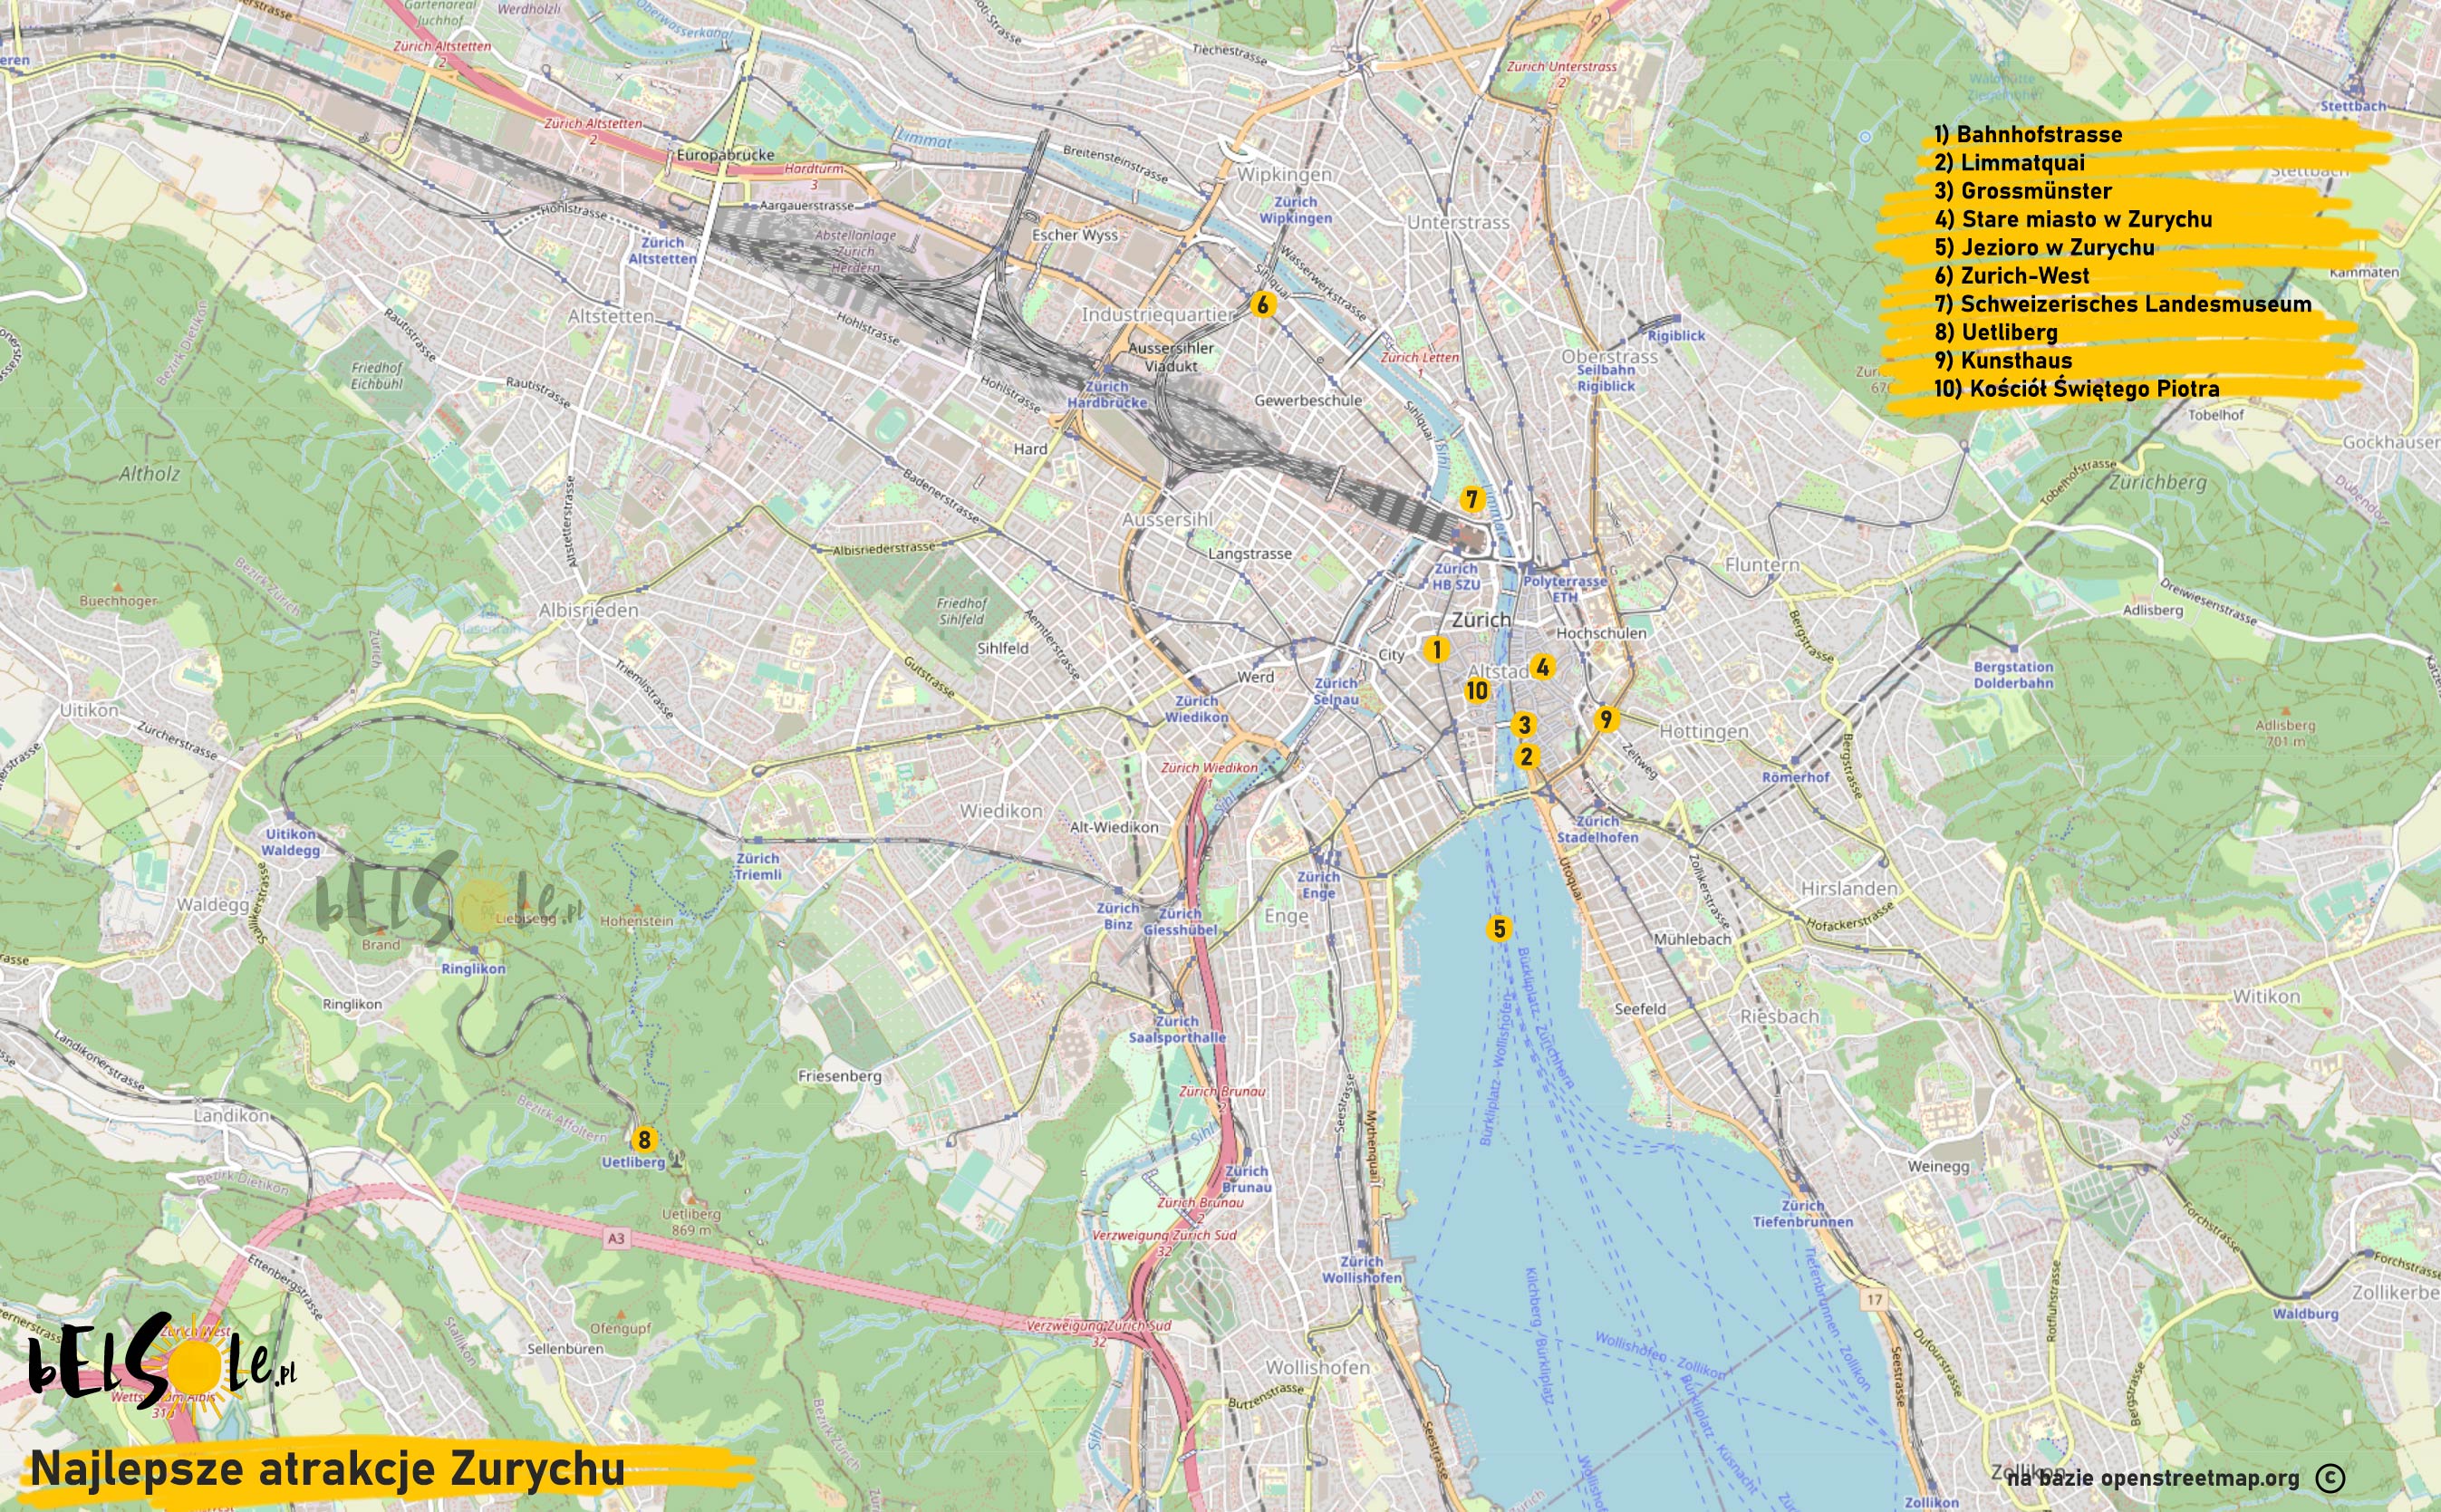
Task: Select legend entry '5) Jezioro w Zurychu'
Action: 2045,247
